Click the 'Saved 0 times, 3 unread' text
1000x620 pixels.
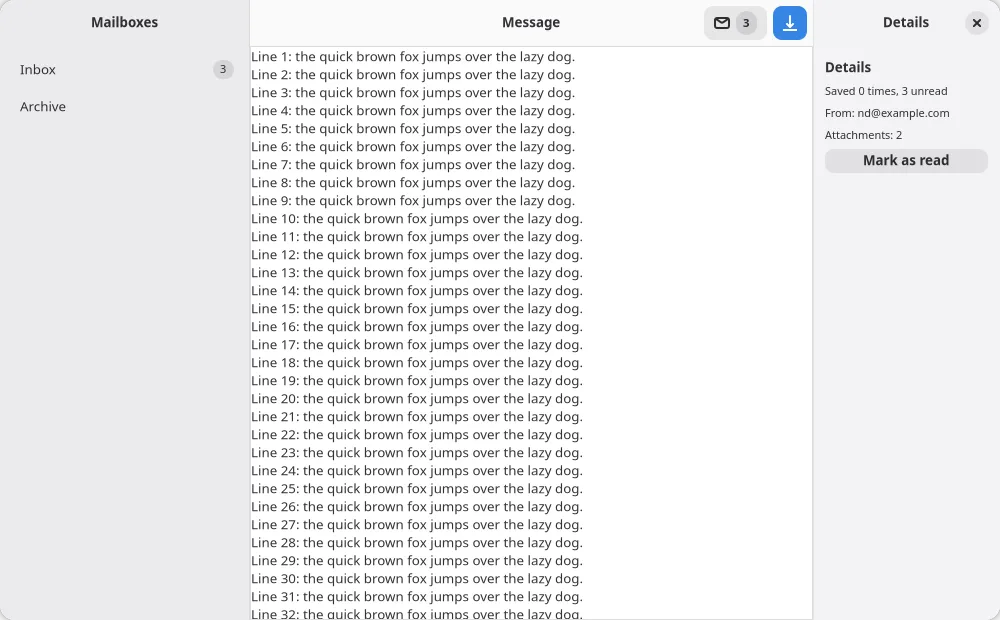tap(886, 91)
